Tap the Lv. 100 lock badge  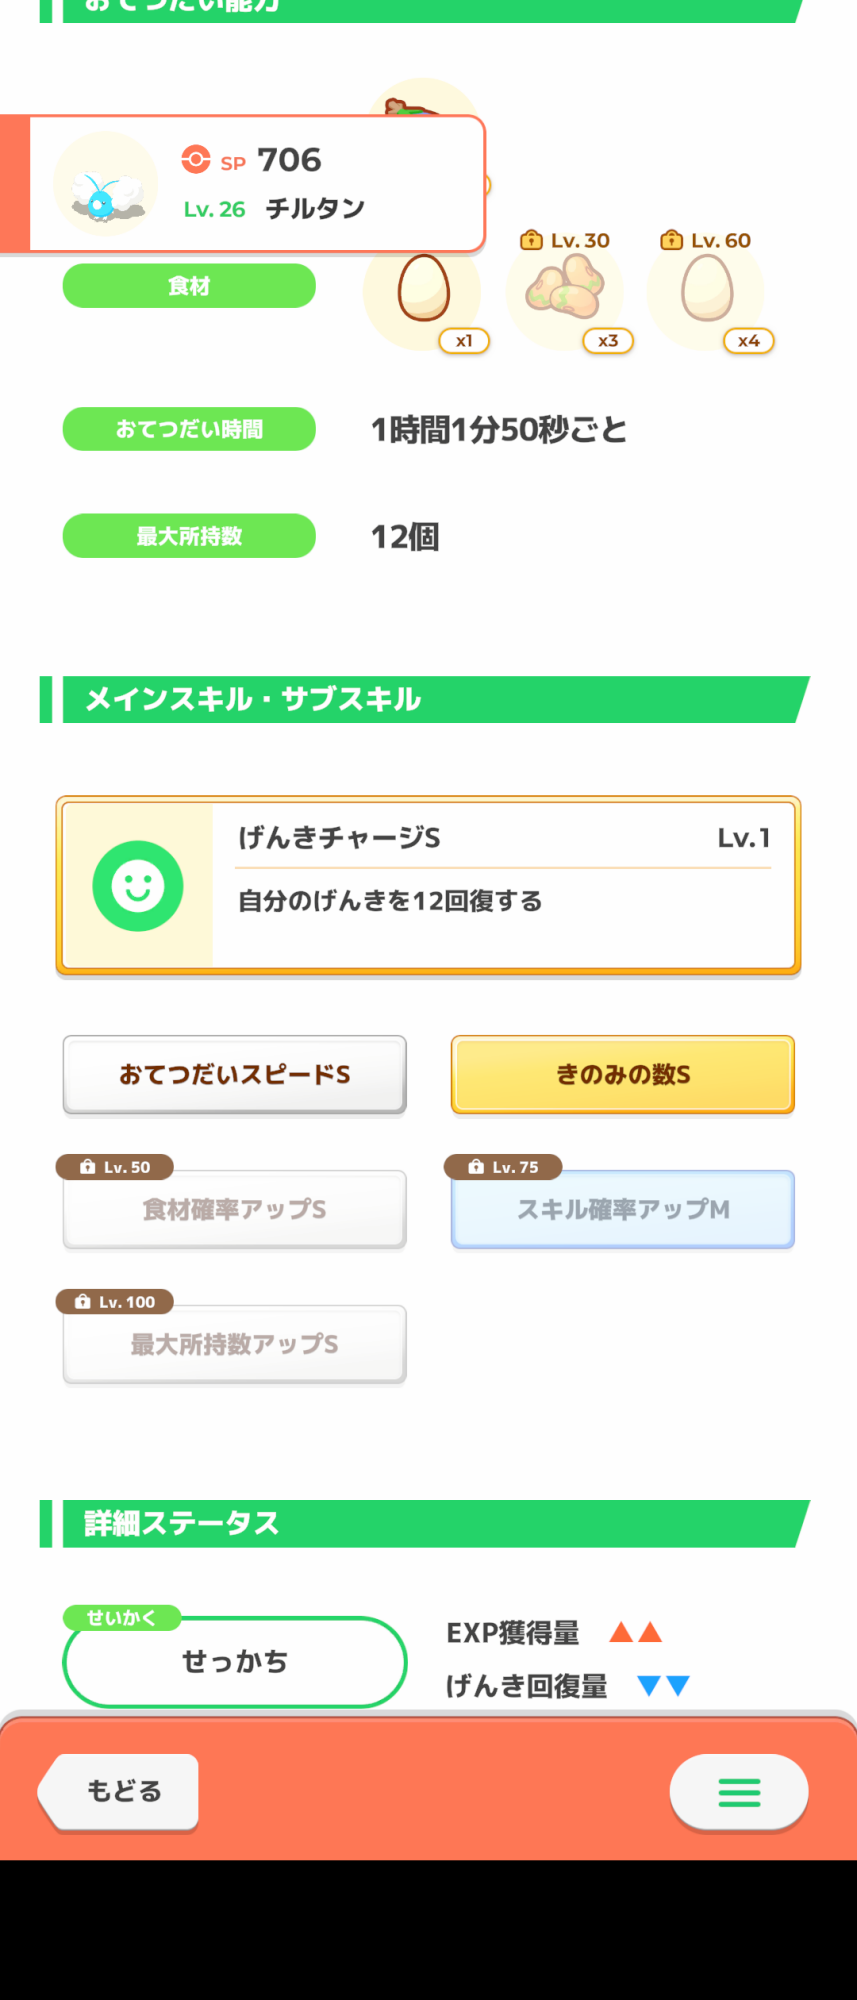[115, 1302]
